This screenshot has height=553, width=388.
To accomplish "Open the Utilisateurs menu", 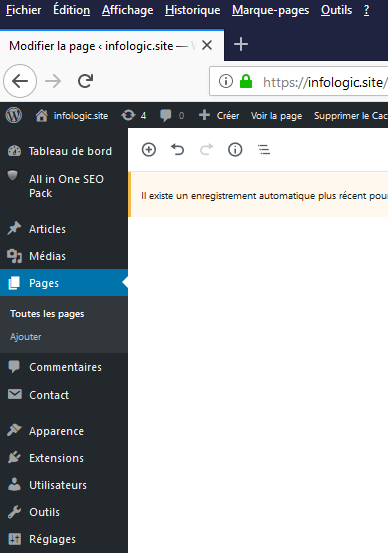I will tap(64, 485).
